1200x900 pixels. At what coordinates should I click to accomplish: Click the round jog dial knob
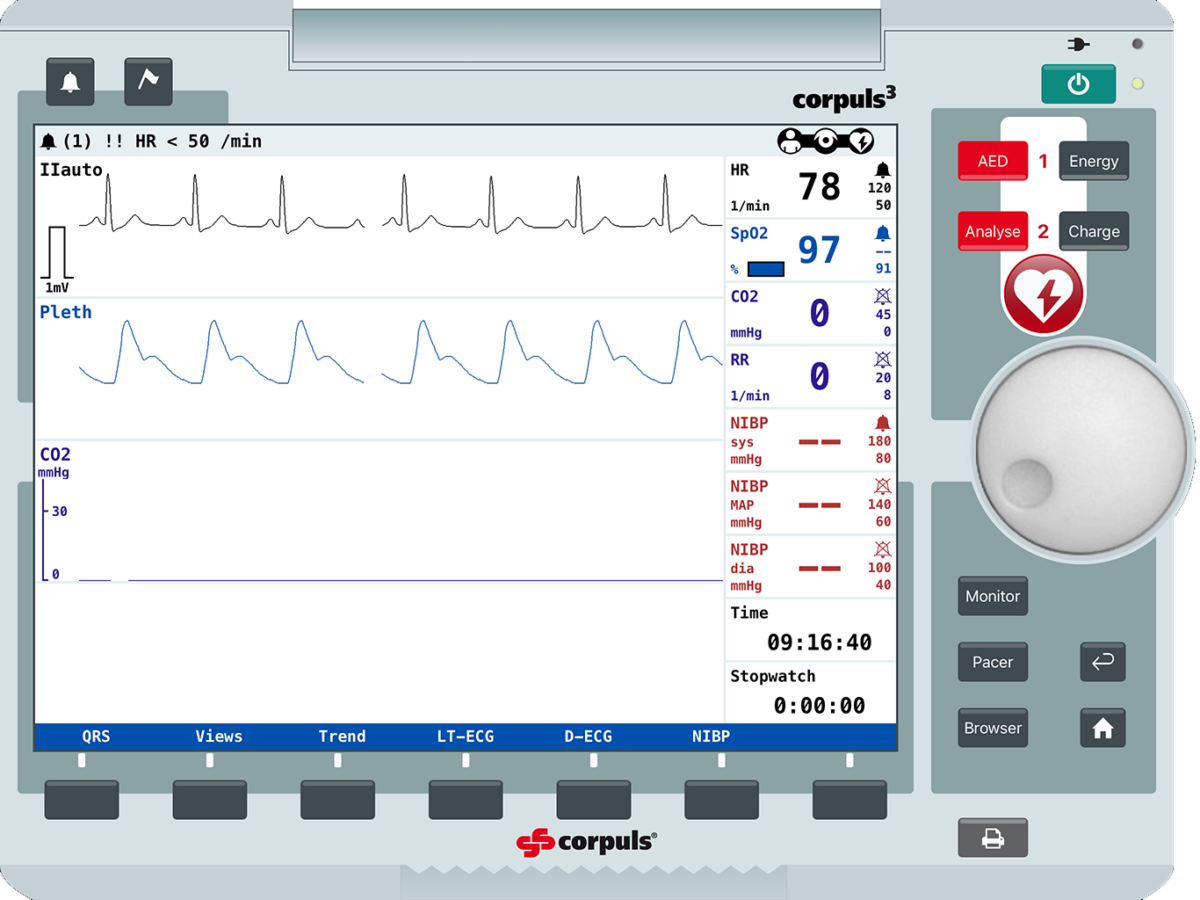point(1083,446)
